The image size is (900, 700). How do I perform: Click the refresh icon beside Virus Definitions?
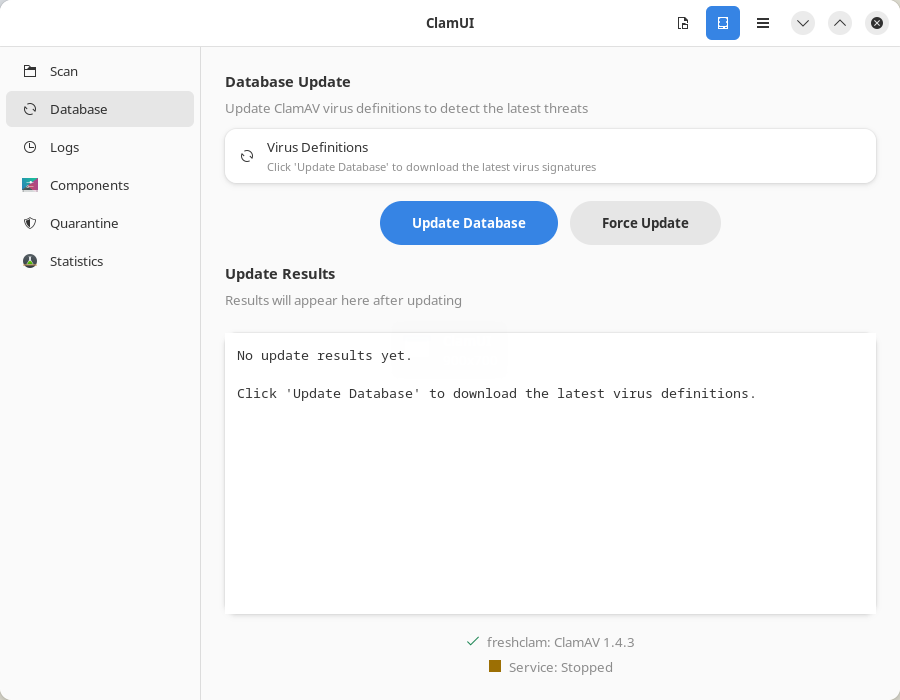[x=247, y=156]
